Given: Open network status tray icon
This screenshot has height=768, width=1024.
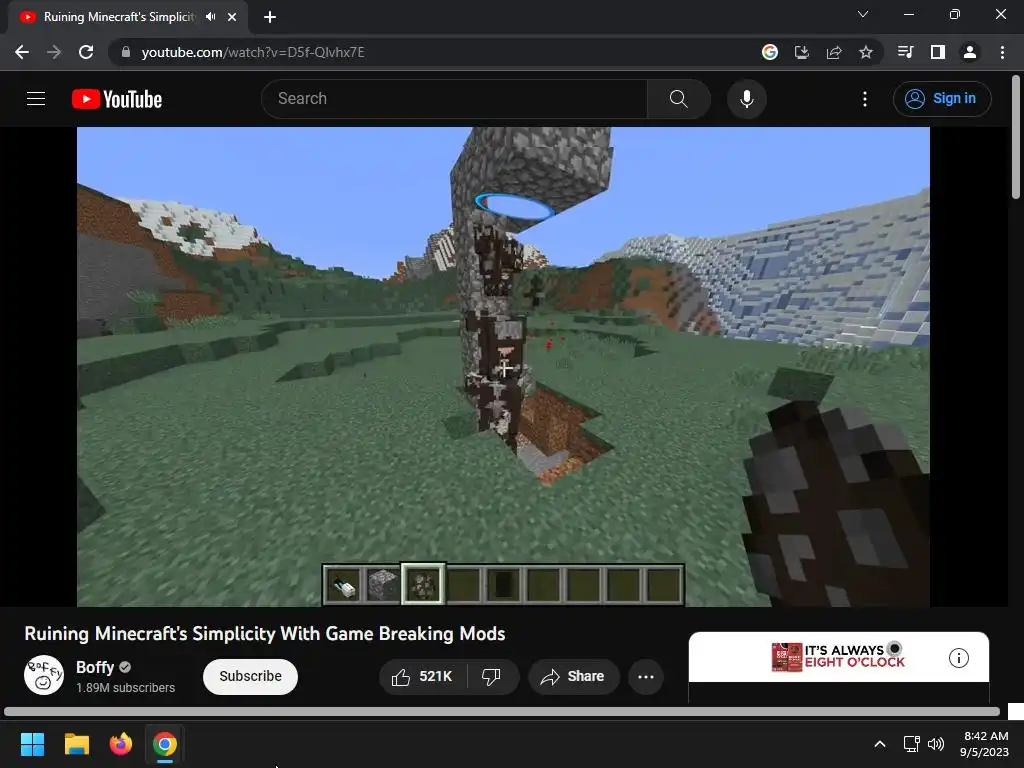Looking at the screenshot, I should point(911,744).
